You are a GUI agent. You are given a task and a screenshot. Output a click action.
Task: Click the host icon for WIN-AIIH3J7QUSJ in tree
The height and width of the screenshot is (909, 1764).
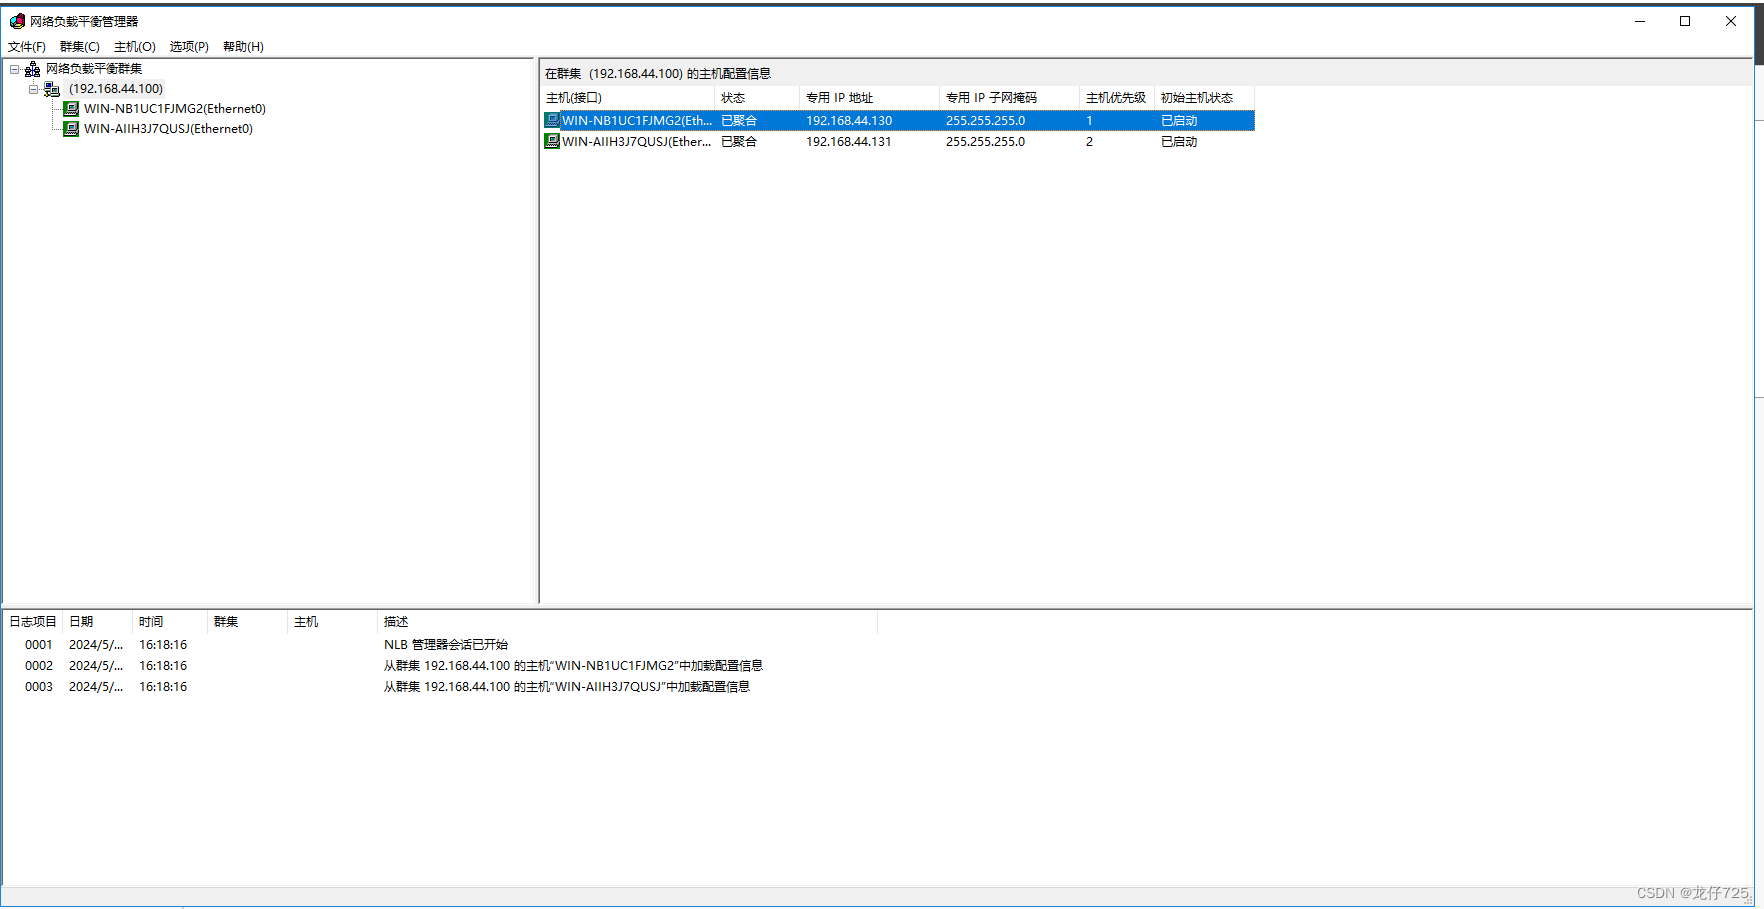pos(71,129)
